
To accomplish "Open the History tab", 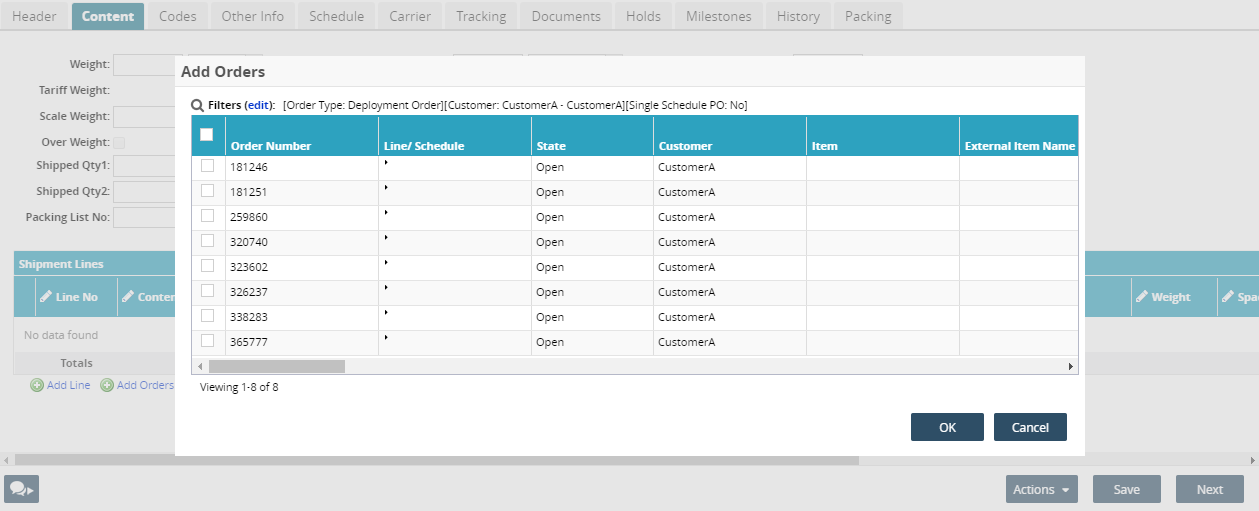I will [798, 16].
